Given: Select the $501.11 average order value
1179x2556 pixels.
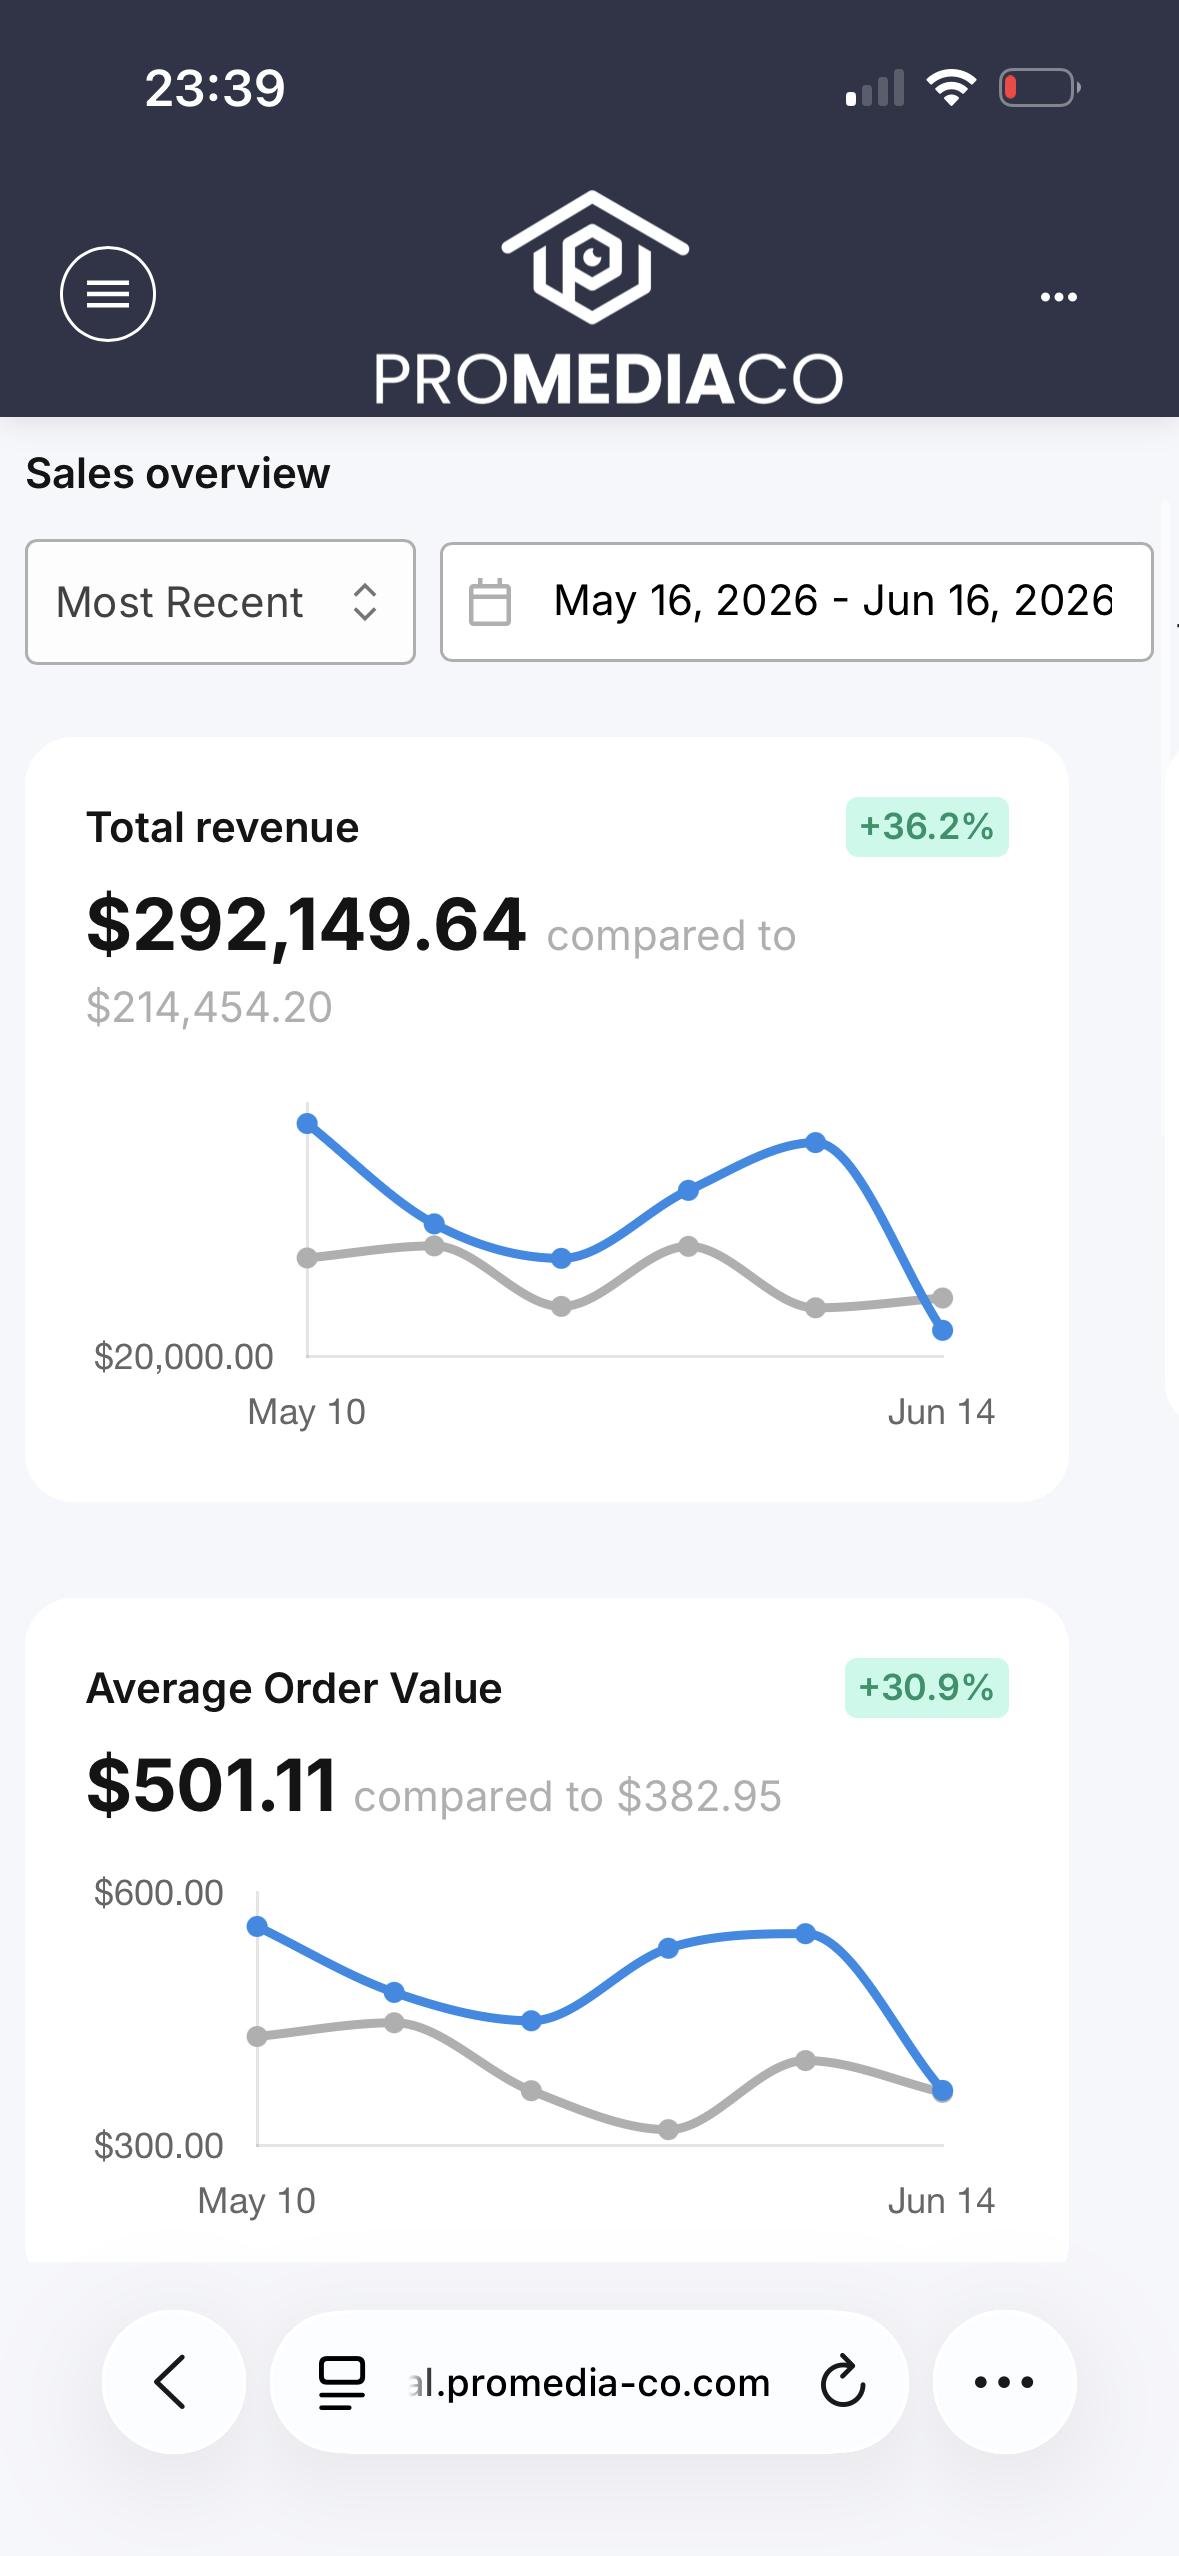Looking at the screenshot, I should [x=211, y=1786].
